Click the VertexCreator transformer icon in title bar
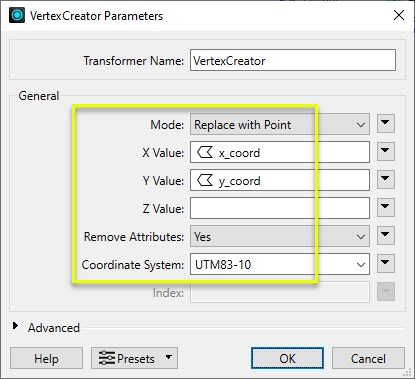This screenshot has width=415, height=379. pyautogui.click(x=17, y=15)
